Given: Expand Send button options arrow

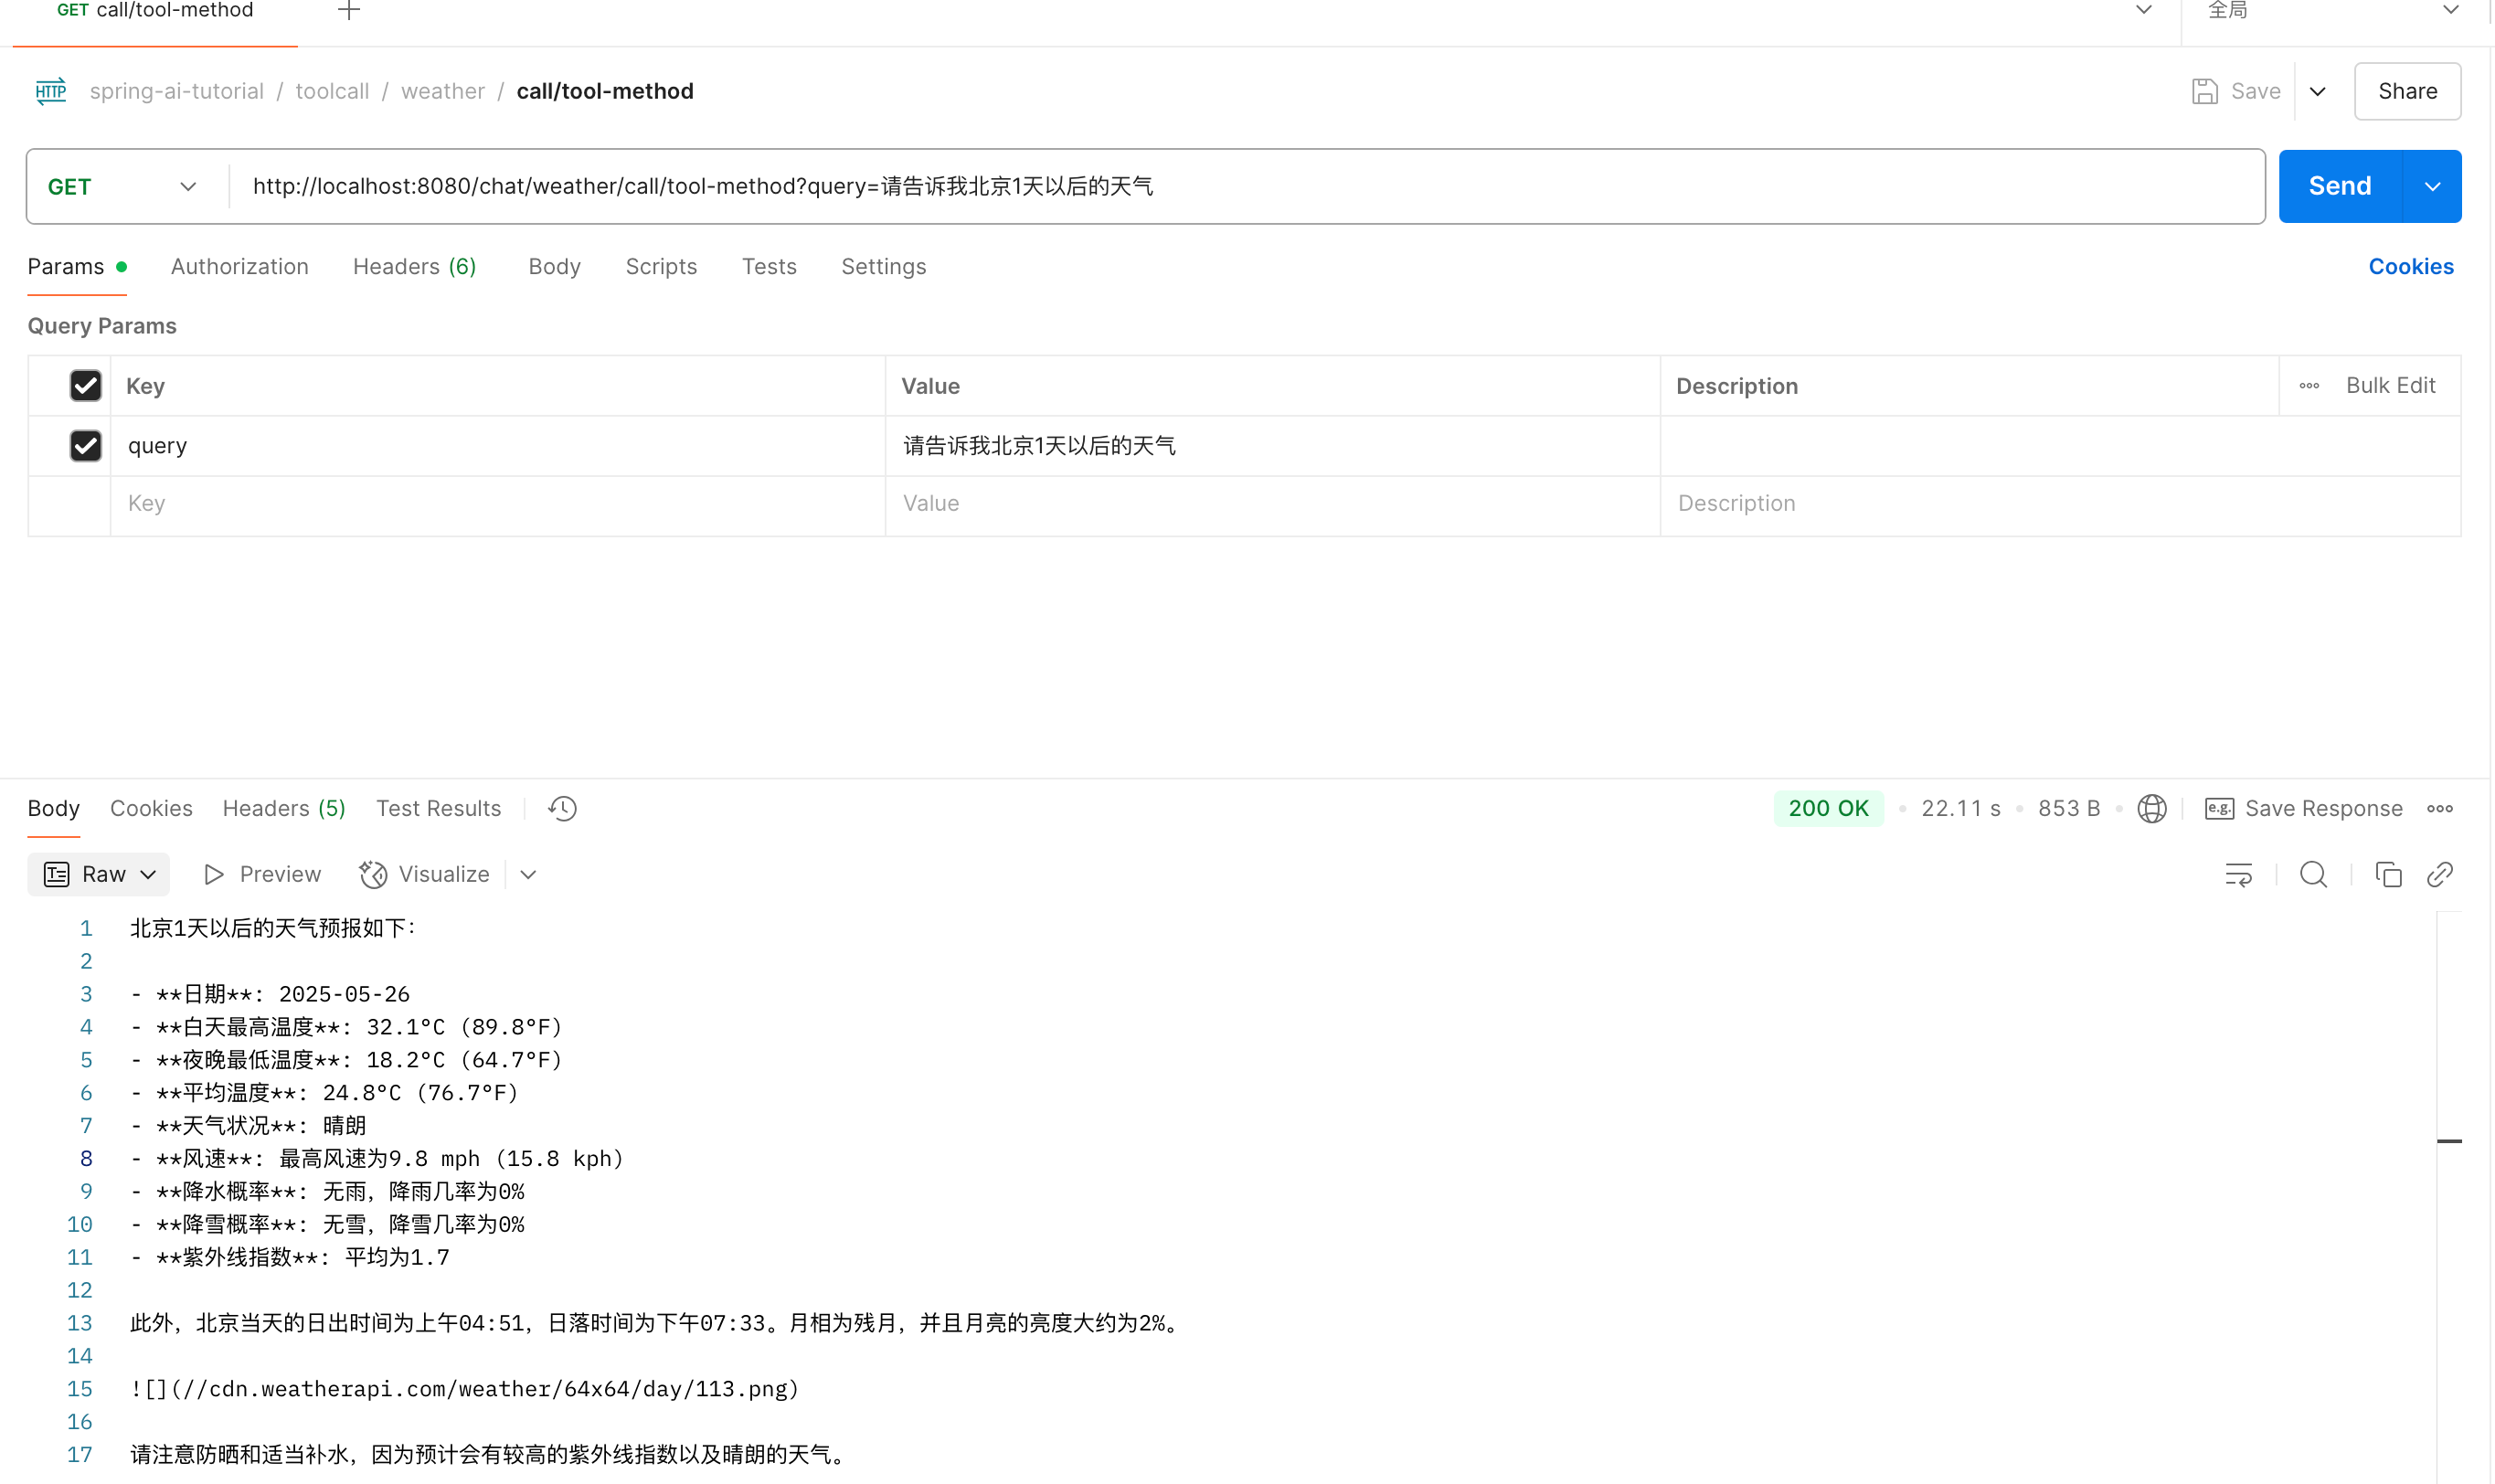Looking at the screenshot, I should coord(2432,187).
